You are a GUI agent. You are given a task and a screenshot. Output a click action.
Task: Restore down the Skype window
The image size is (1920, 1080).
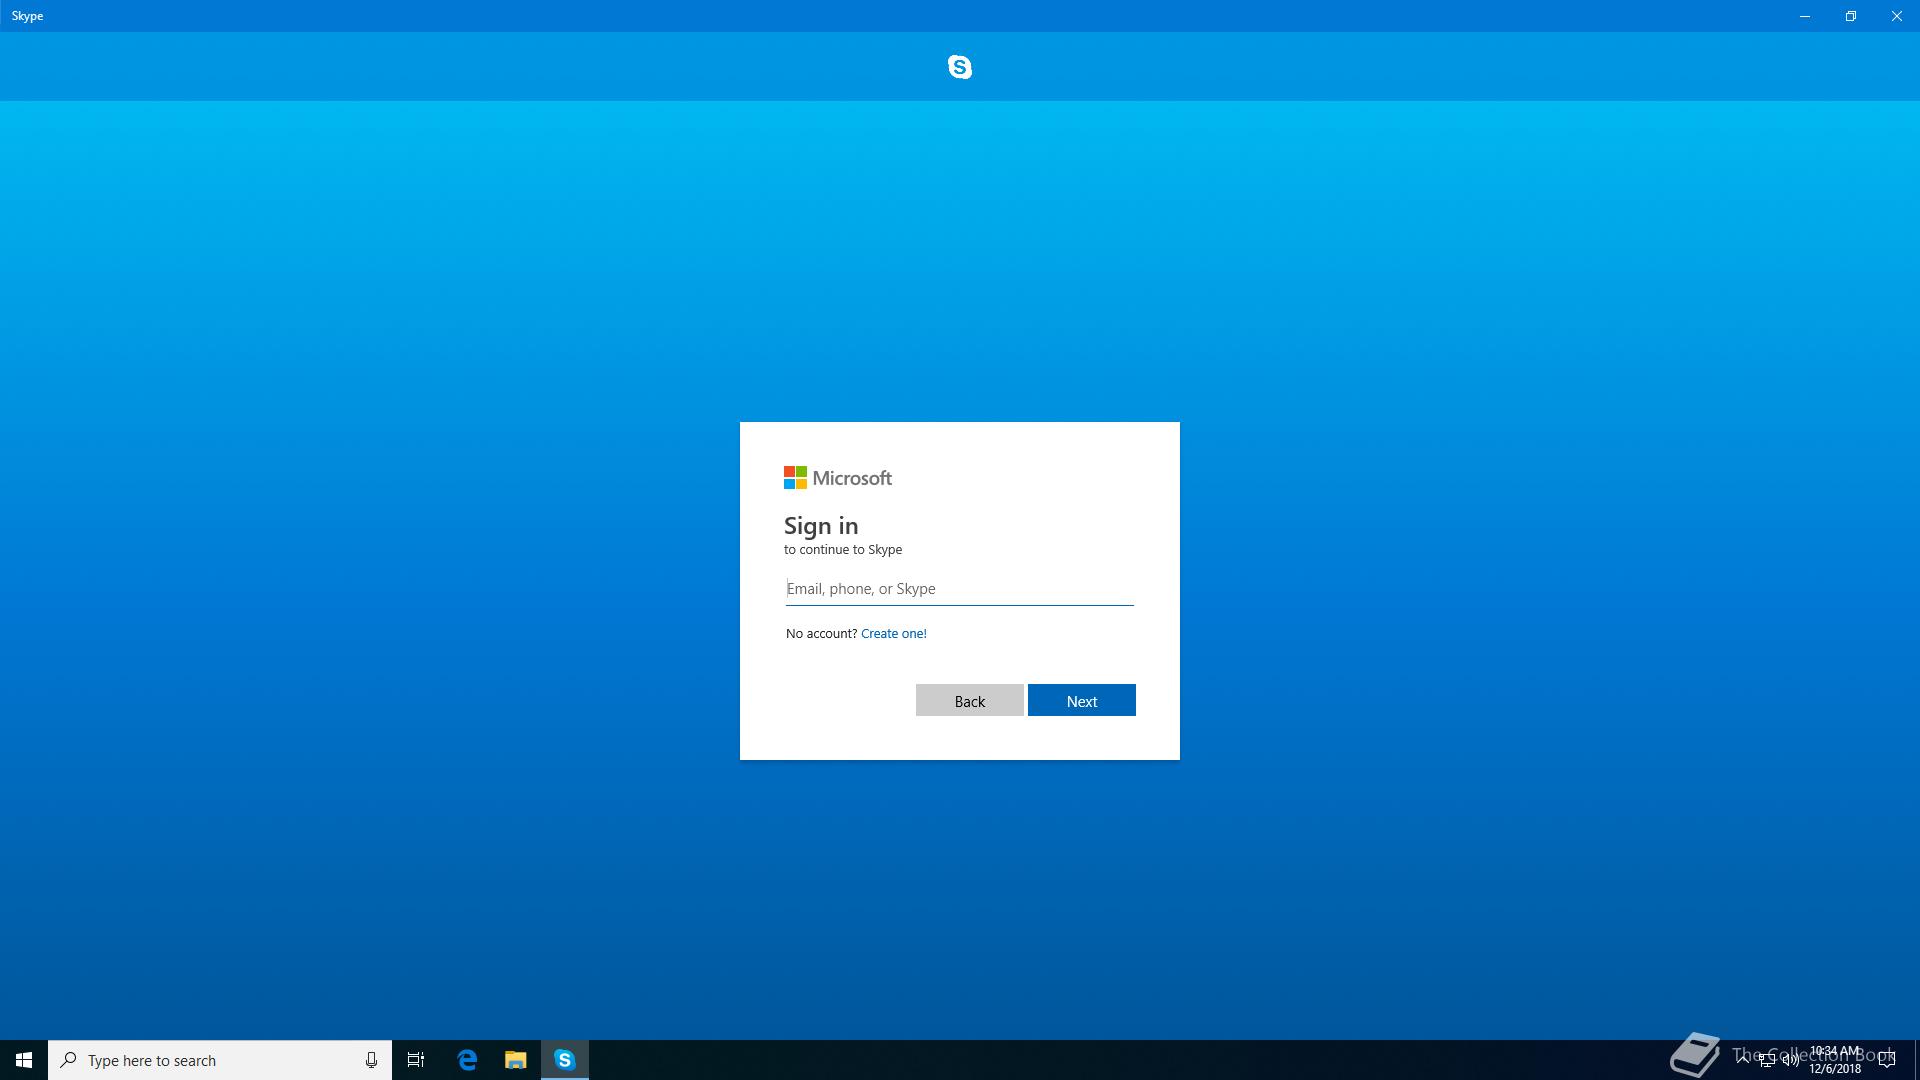pyautogui.click(x=1850, y=16)
